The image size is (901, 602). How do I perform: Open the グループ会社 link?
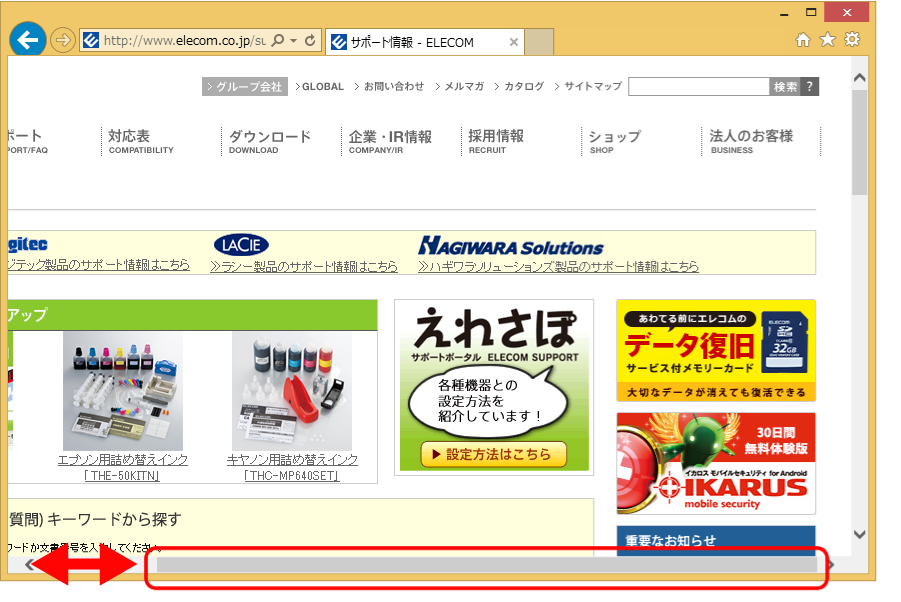tap(245, 87)
